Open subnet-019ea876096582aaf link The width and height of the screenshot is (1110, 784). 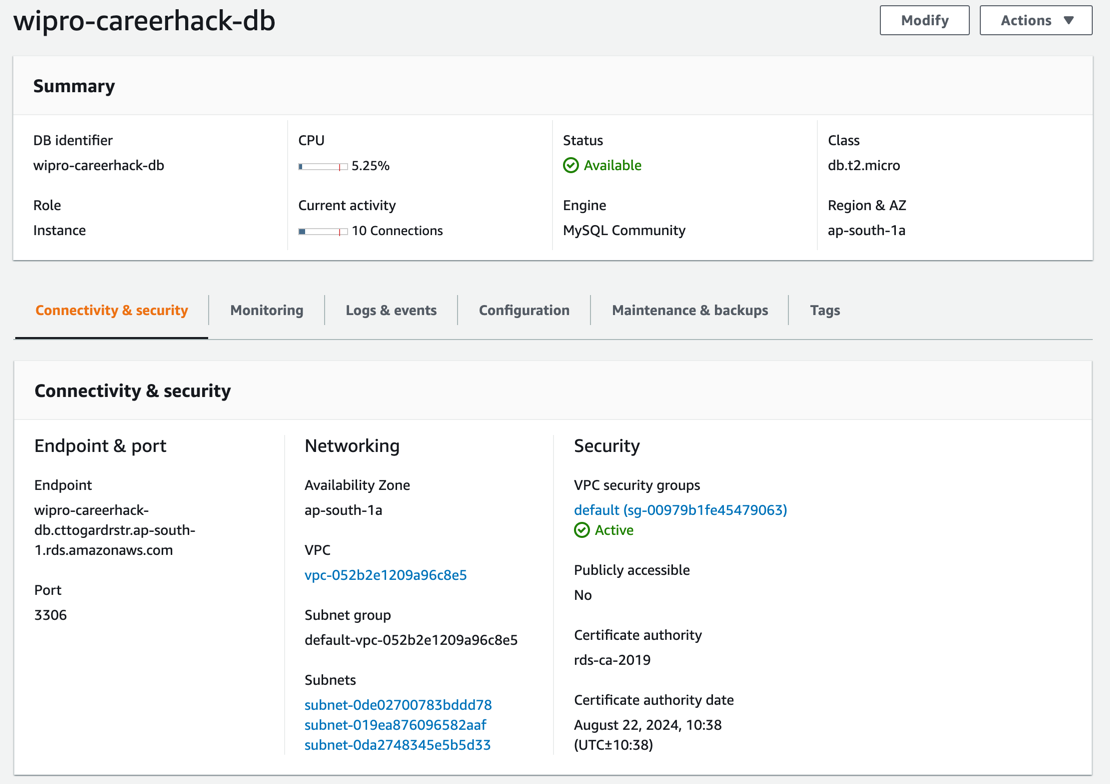click(395, 725)
